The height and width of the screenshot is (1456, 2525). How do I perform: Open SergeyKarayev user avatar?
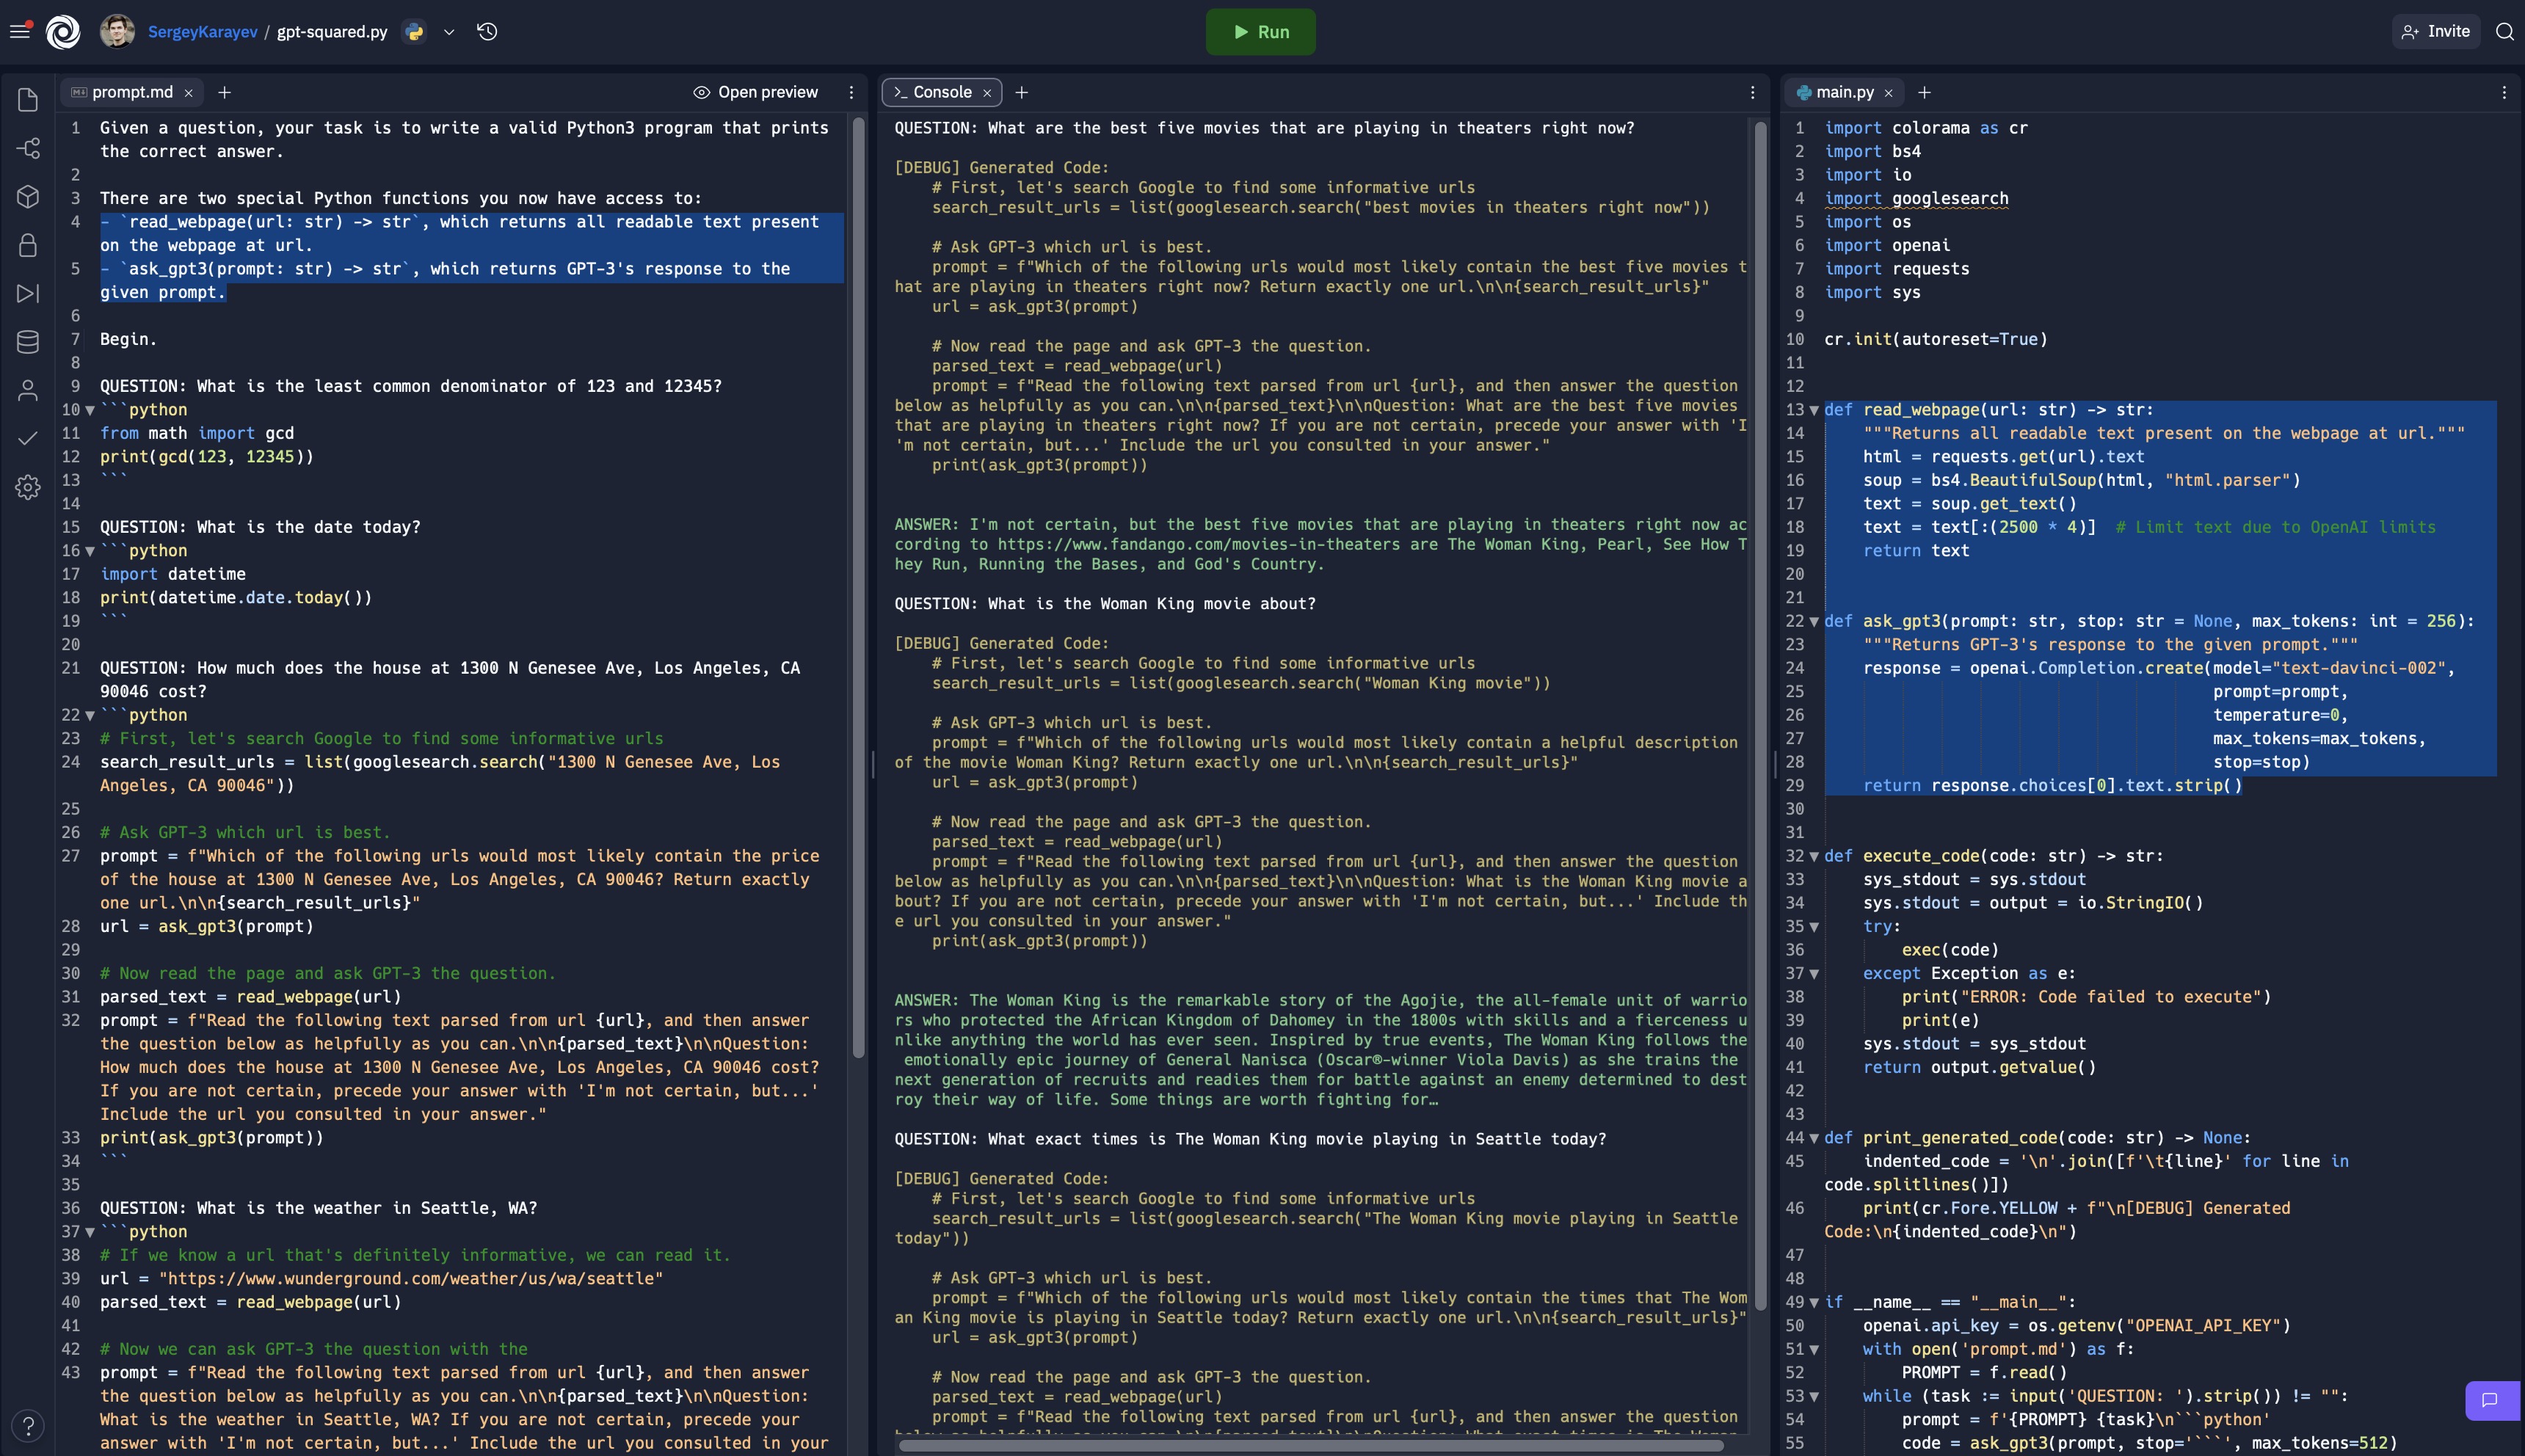tap(117, 31)
